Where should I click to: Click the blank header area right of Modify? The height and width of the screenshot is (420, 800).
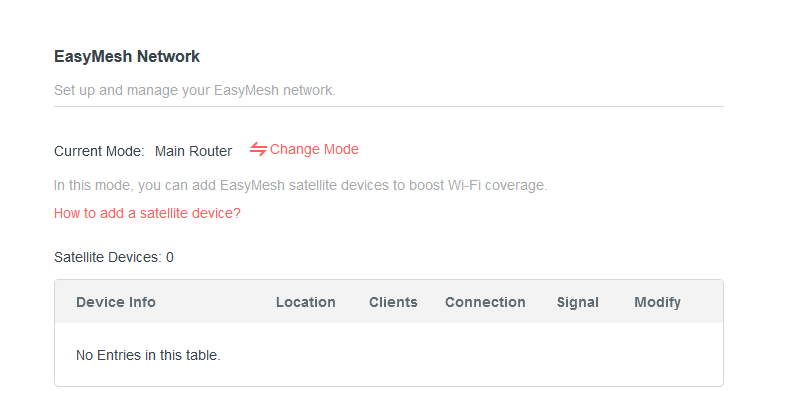703,302
